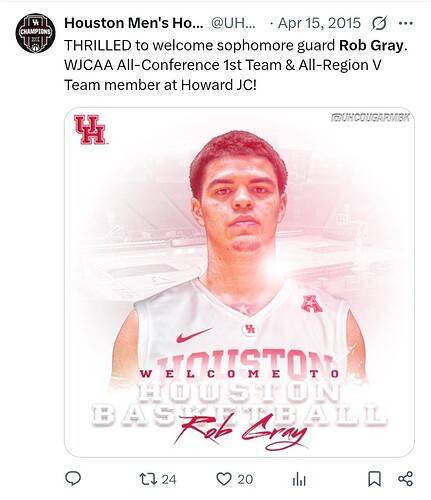Like the tweet with heart icon
The width and height of the screenshot is (431, 500).
tap(224, 479)
